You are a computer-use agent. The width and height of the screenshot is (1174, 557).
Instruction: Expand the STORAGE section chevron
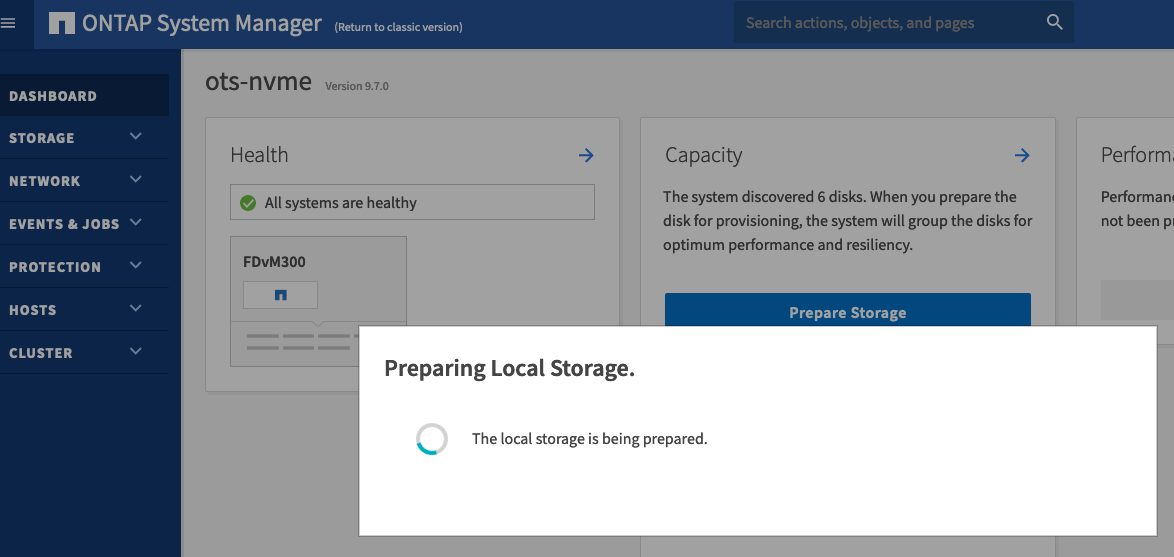click(x=136, y=137)
